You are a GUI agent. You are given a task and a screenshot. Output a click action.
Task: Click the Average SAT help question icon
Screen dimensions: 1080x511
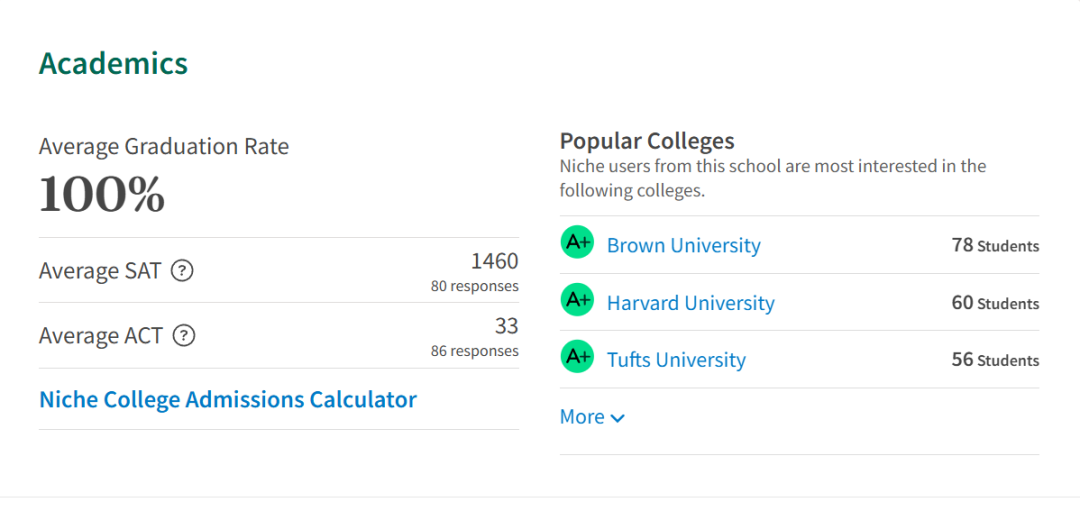click(182, 271)
